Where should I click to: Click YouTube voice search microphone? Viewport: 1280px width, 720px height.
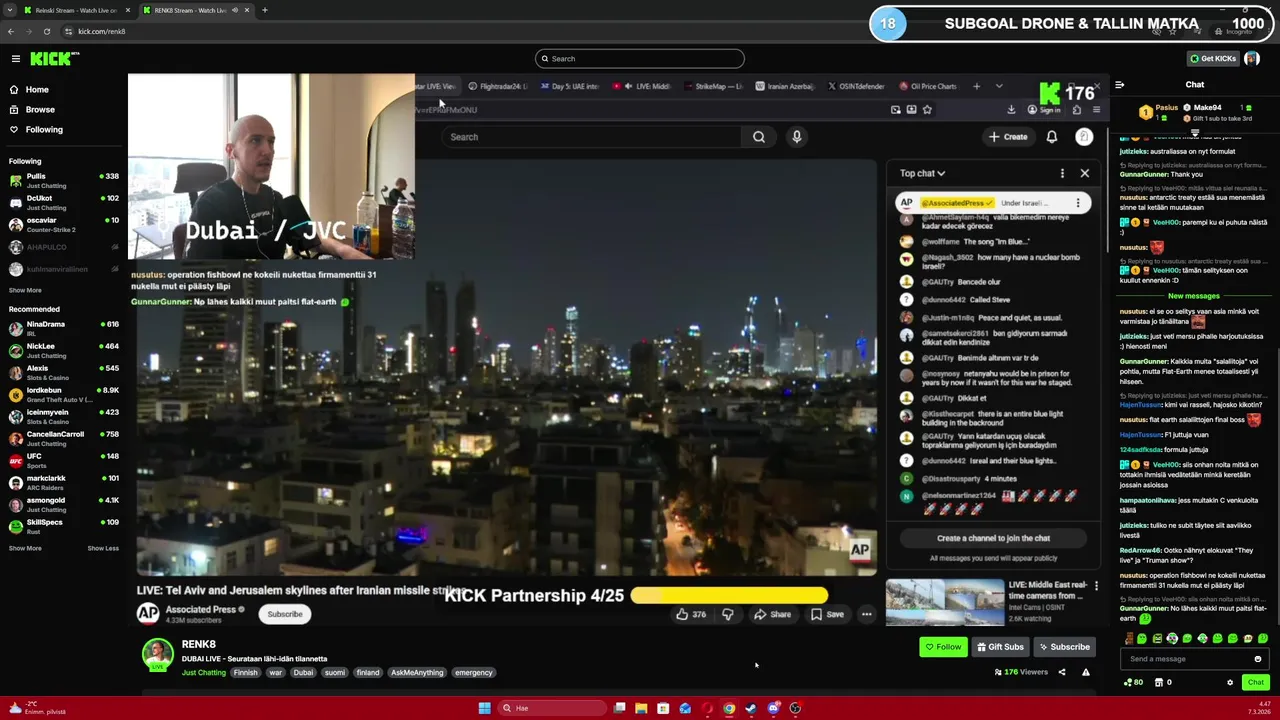[x=797, y=137]
